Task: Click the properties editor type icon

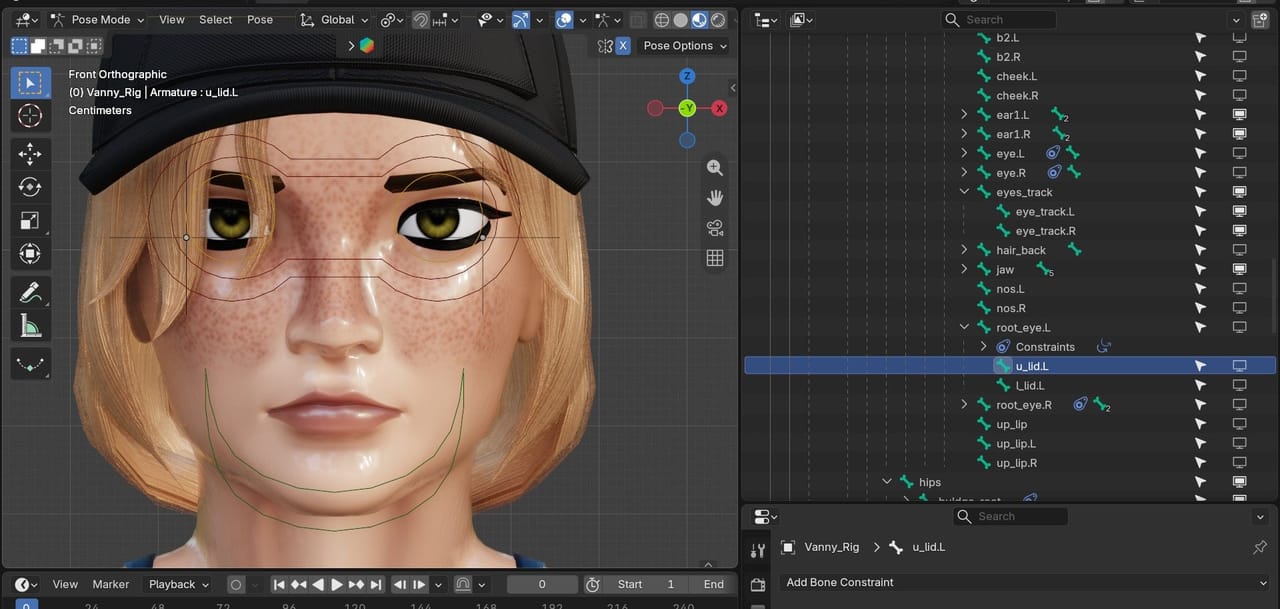Action: coord(766,516)
